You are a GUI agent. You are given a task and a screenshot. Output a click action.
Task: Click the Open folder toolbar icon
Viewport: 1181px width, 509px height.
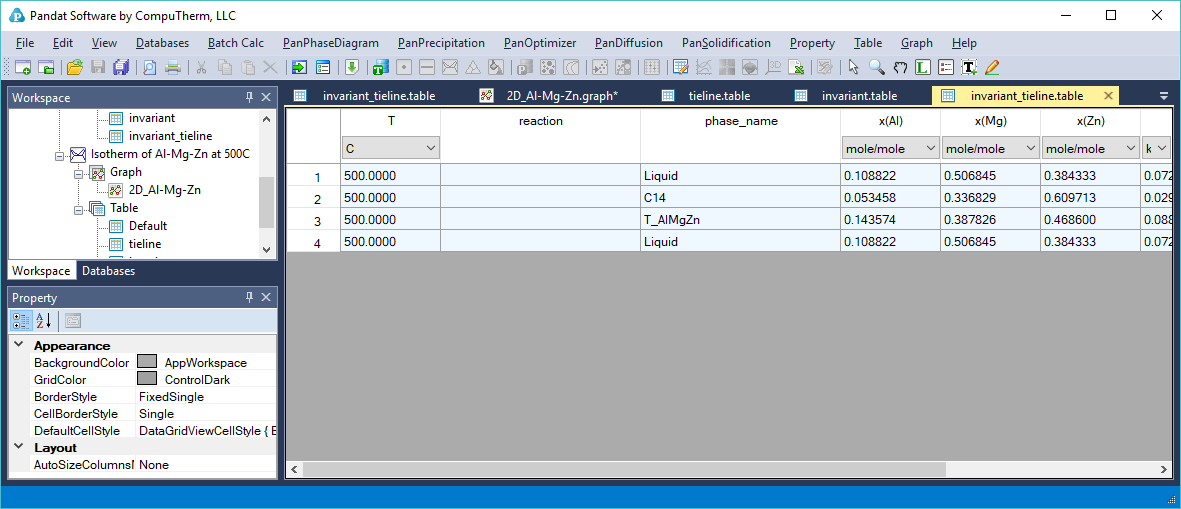(74, 67)
